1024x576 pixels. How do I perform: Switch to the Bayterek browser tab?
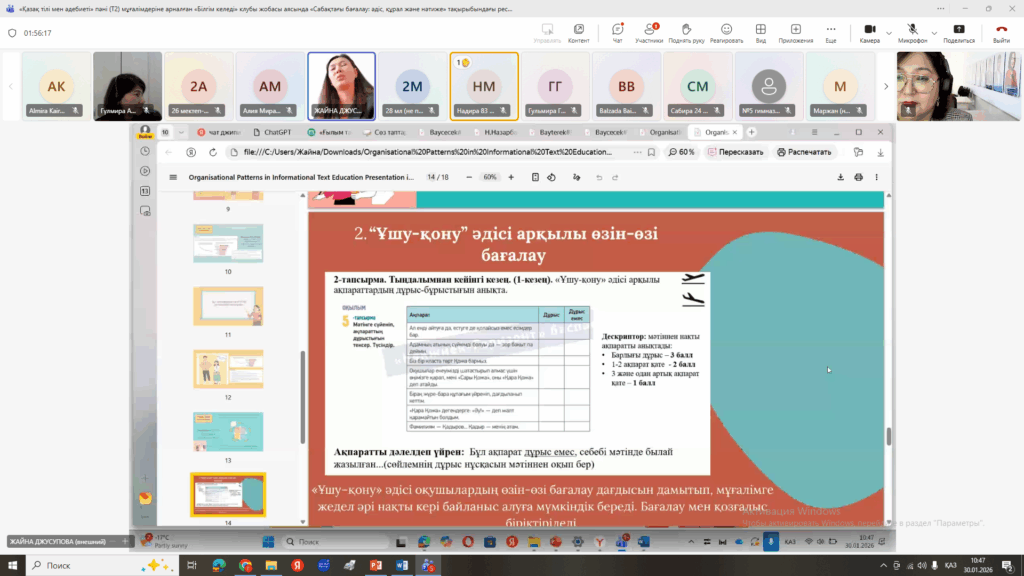click(542, 132)
